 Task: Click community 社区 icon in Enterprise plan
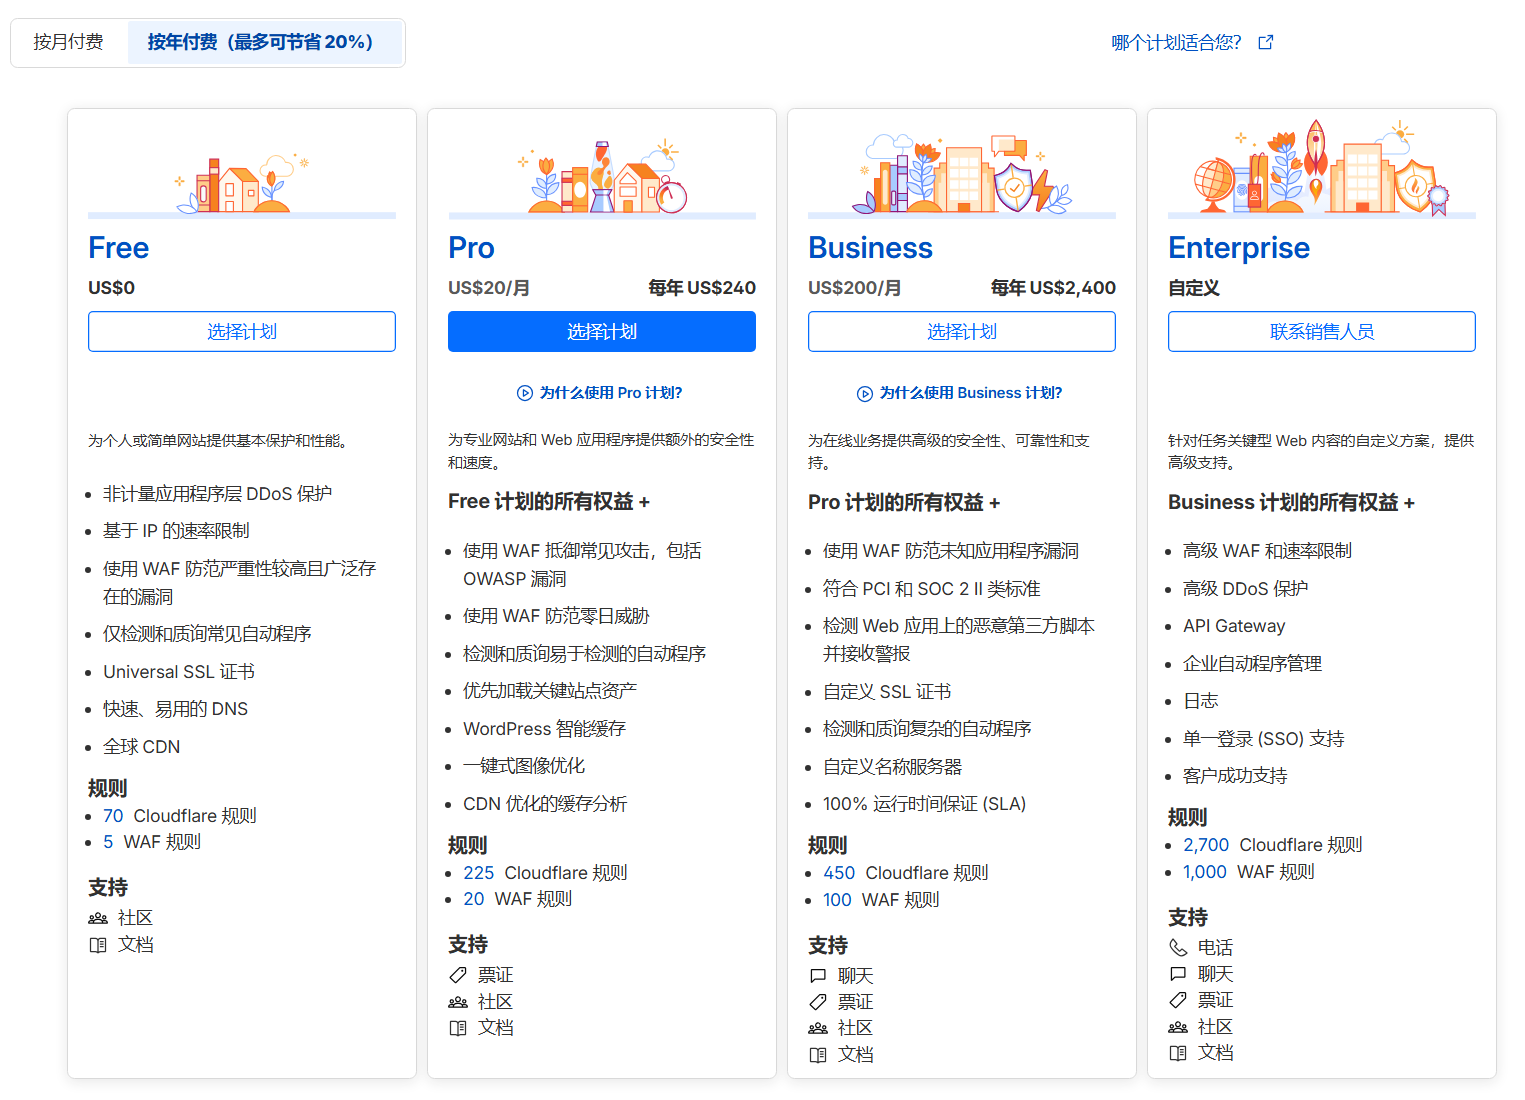(x=1178, y=1027)
